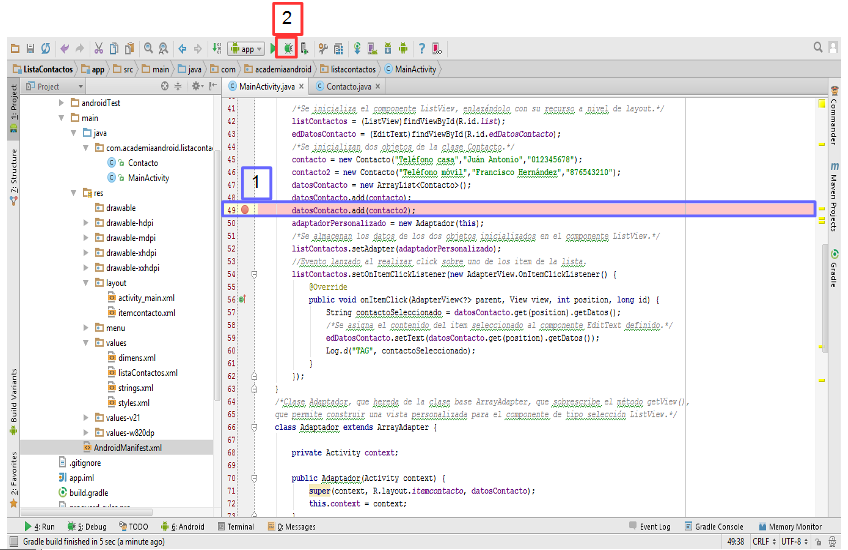Open the Gradle Console
The width and height of the screenshot is (848, 550).
[x=714, y=527]
